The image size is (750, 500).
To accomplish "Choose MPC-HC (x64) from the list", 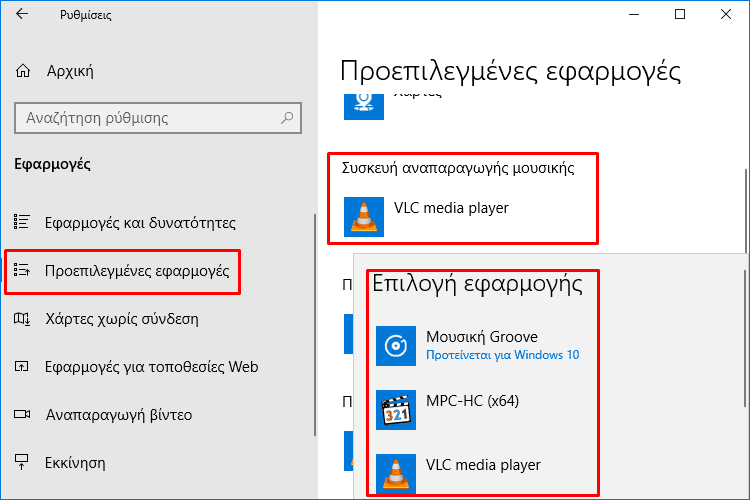I will (x=483, y=410).
